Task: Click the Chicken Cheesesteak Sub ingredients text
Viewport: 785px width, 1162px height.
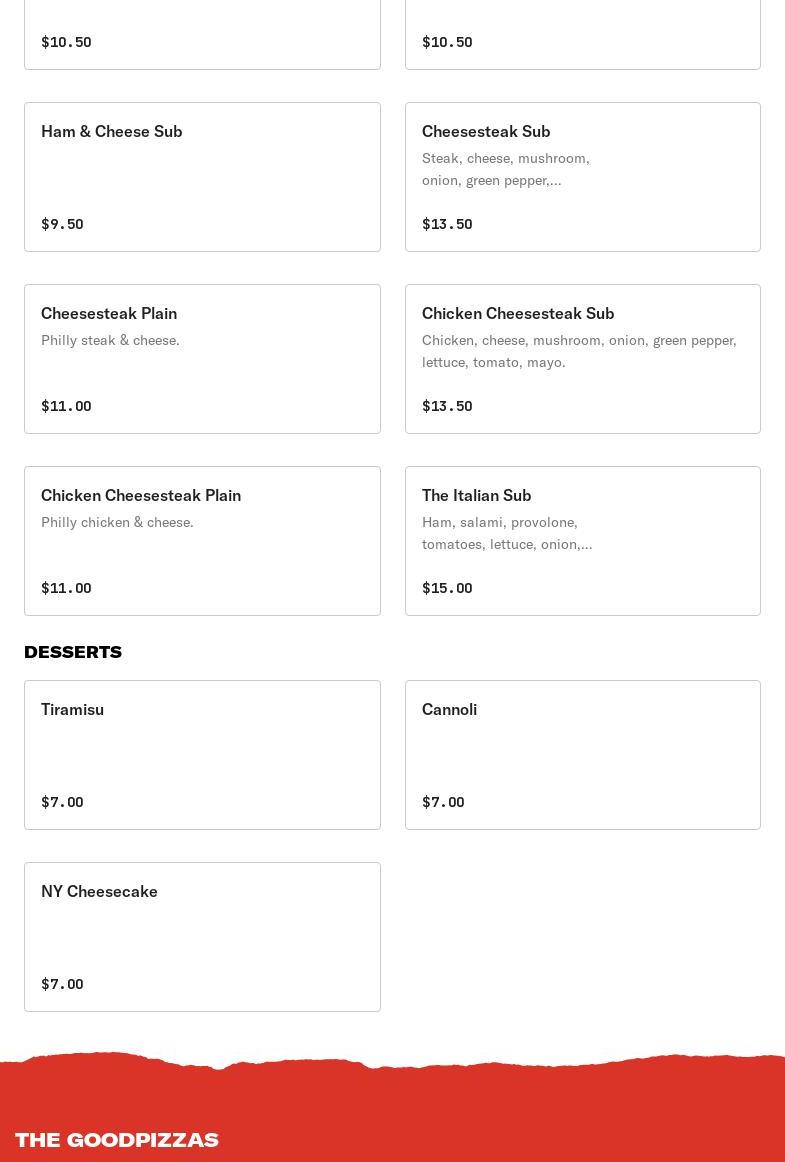Action: coord(579,351)
